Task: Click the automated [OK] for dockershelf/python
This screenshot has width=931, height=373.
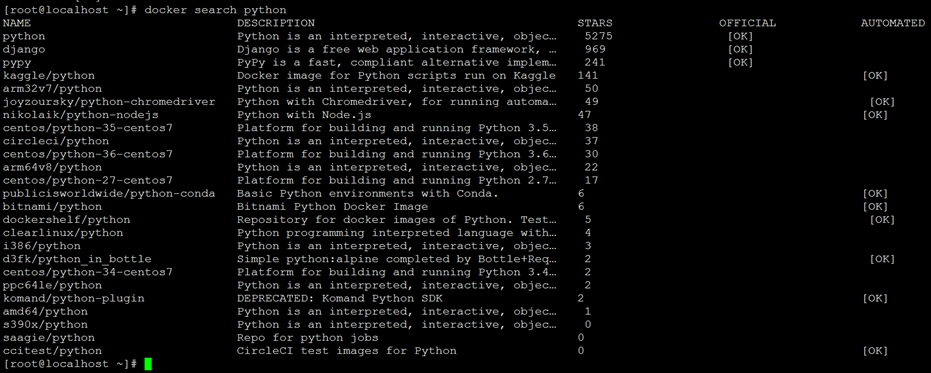Action: tap(882, 220)
